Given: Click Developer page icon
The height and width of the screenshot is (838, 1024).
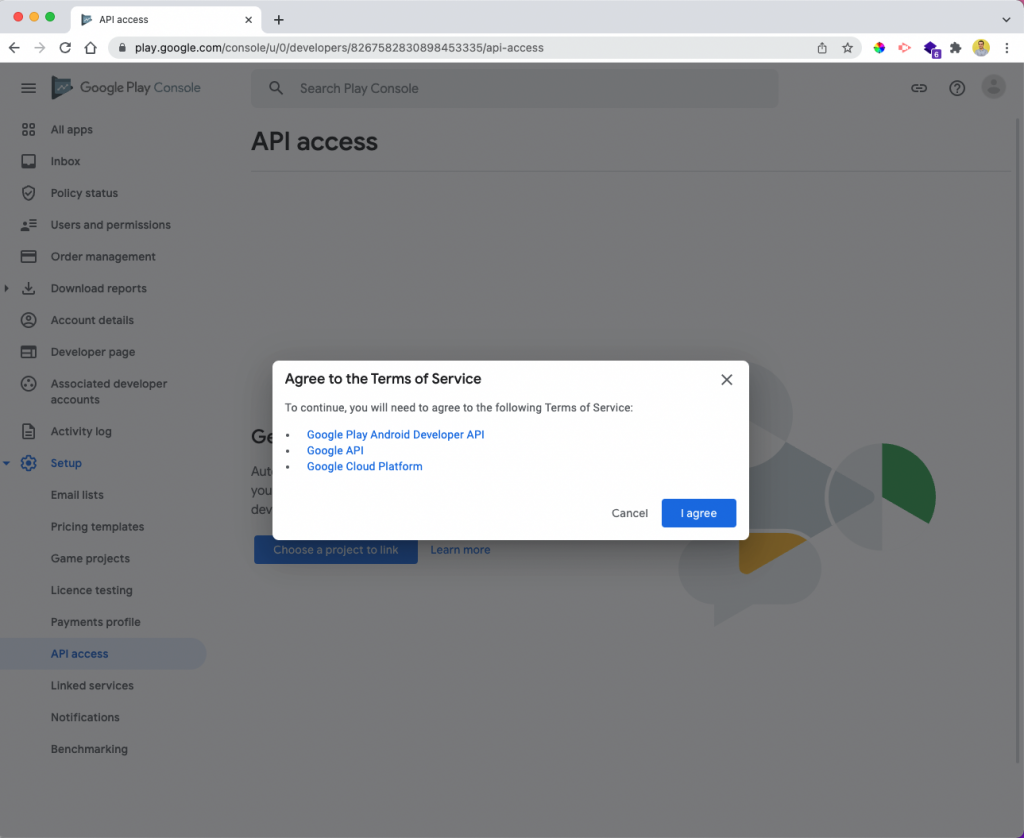Looking at the screenshot, I should pos(28,352).
